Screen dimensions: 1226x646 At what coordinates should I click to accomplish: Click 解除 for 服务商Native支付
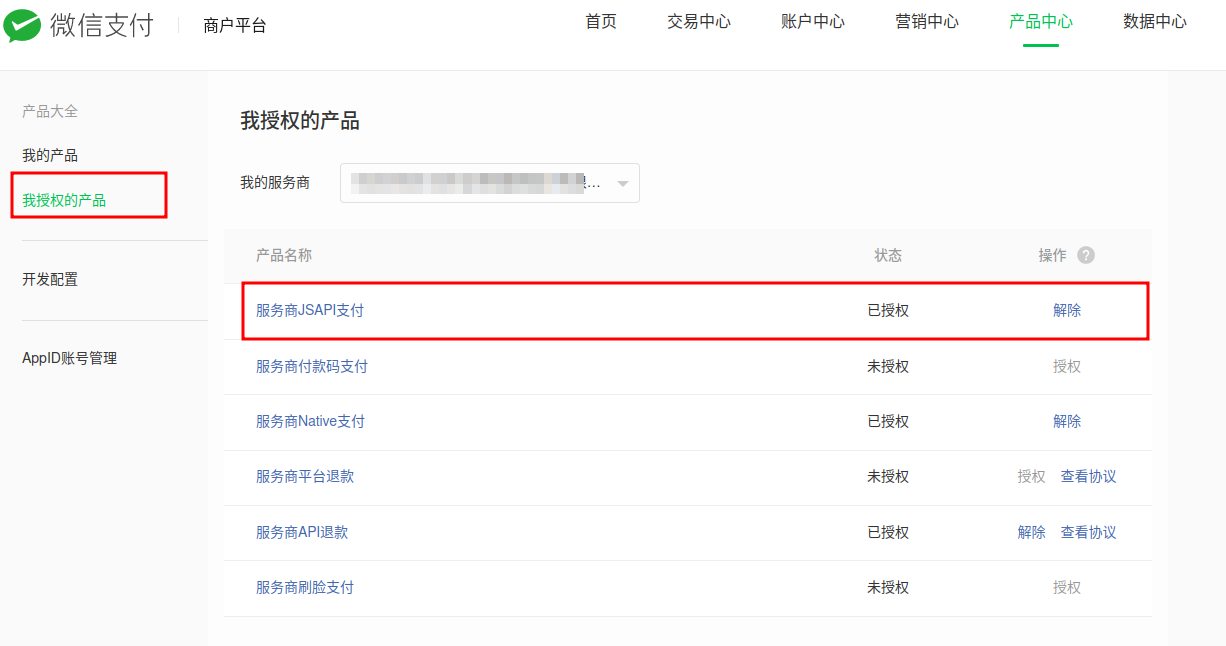pos(1067,421)
